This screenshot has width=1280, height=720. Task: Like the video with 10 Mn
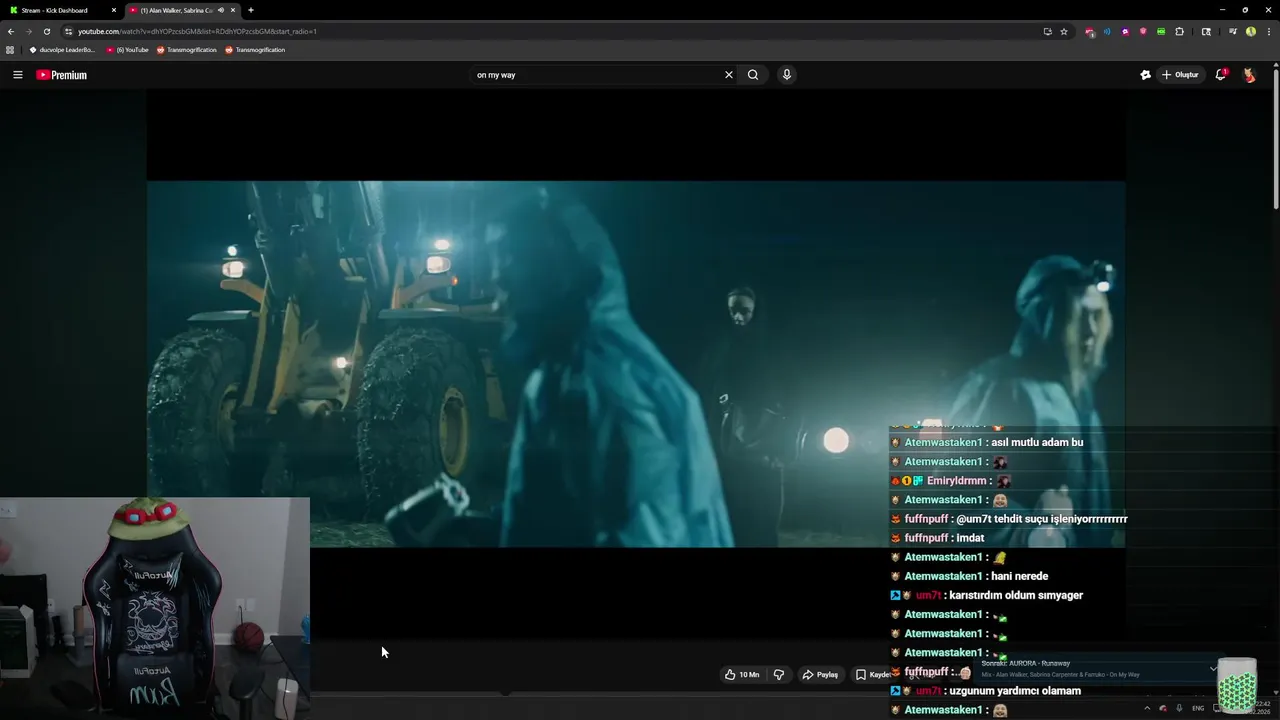click(x=741, y=675)
